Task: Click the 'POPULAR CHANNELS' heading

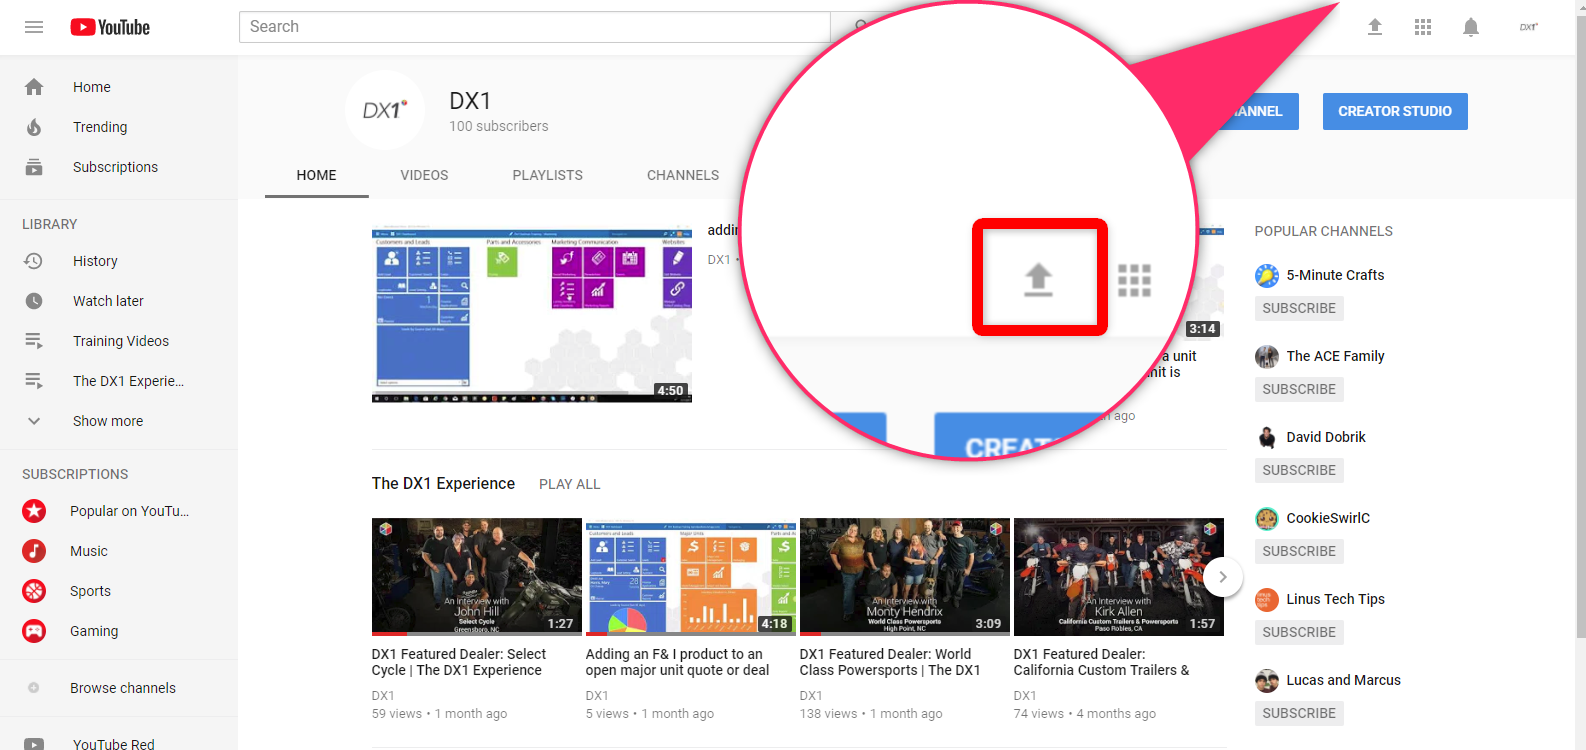Action: coord(1324,231)
